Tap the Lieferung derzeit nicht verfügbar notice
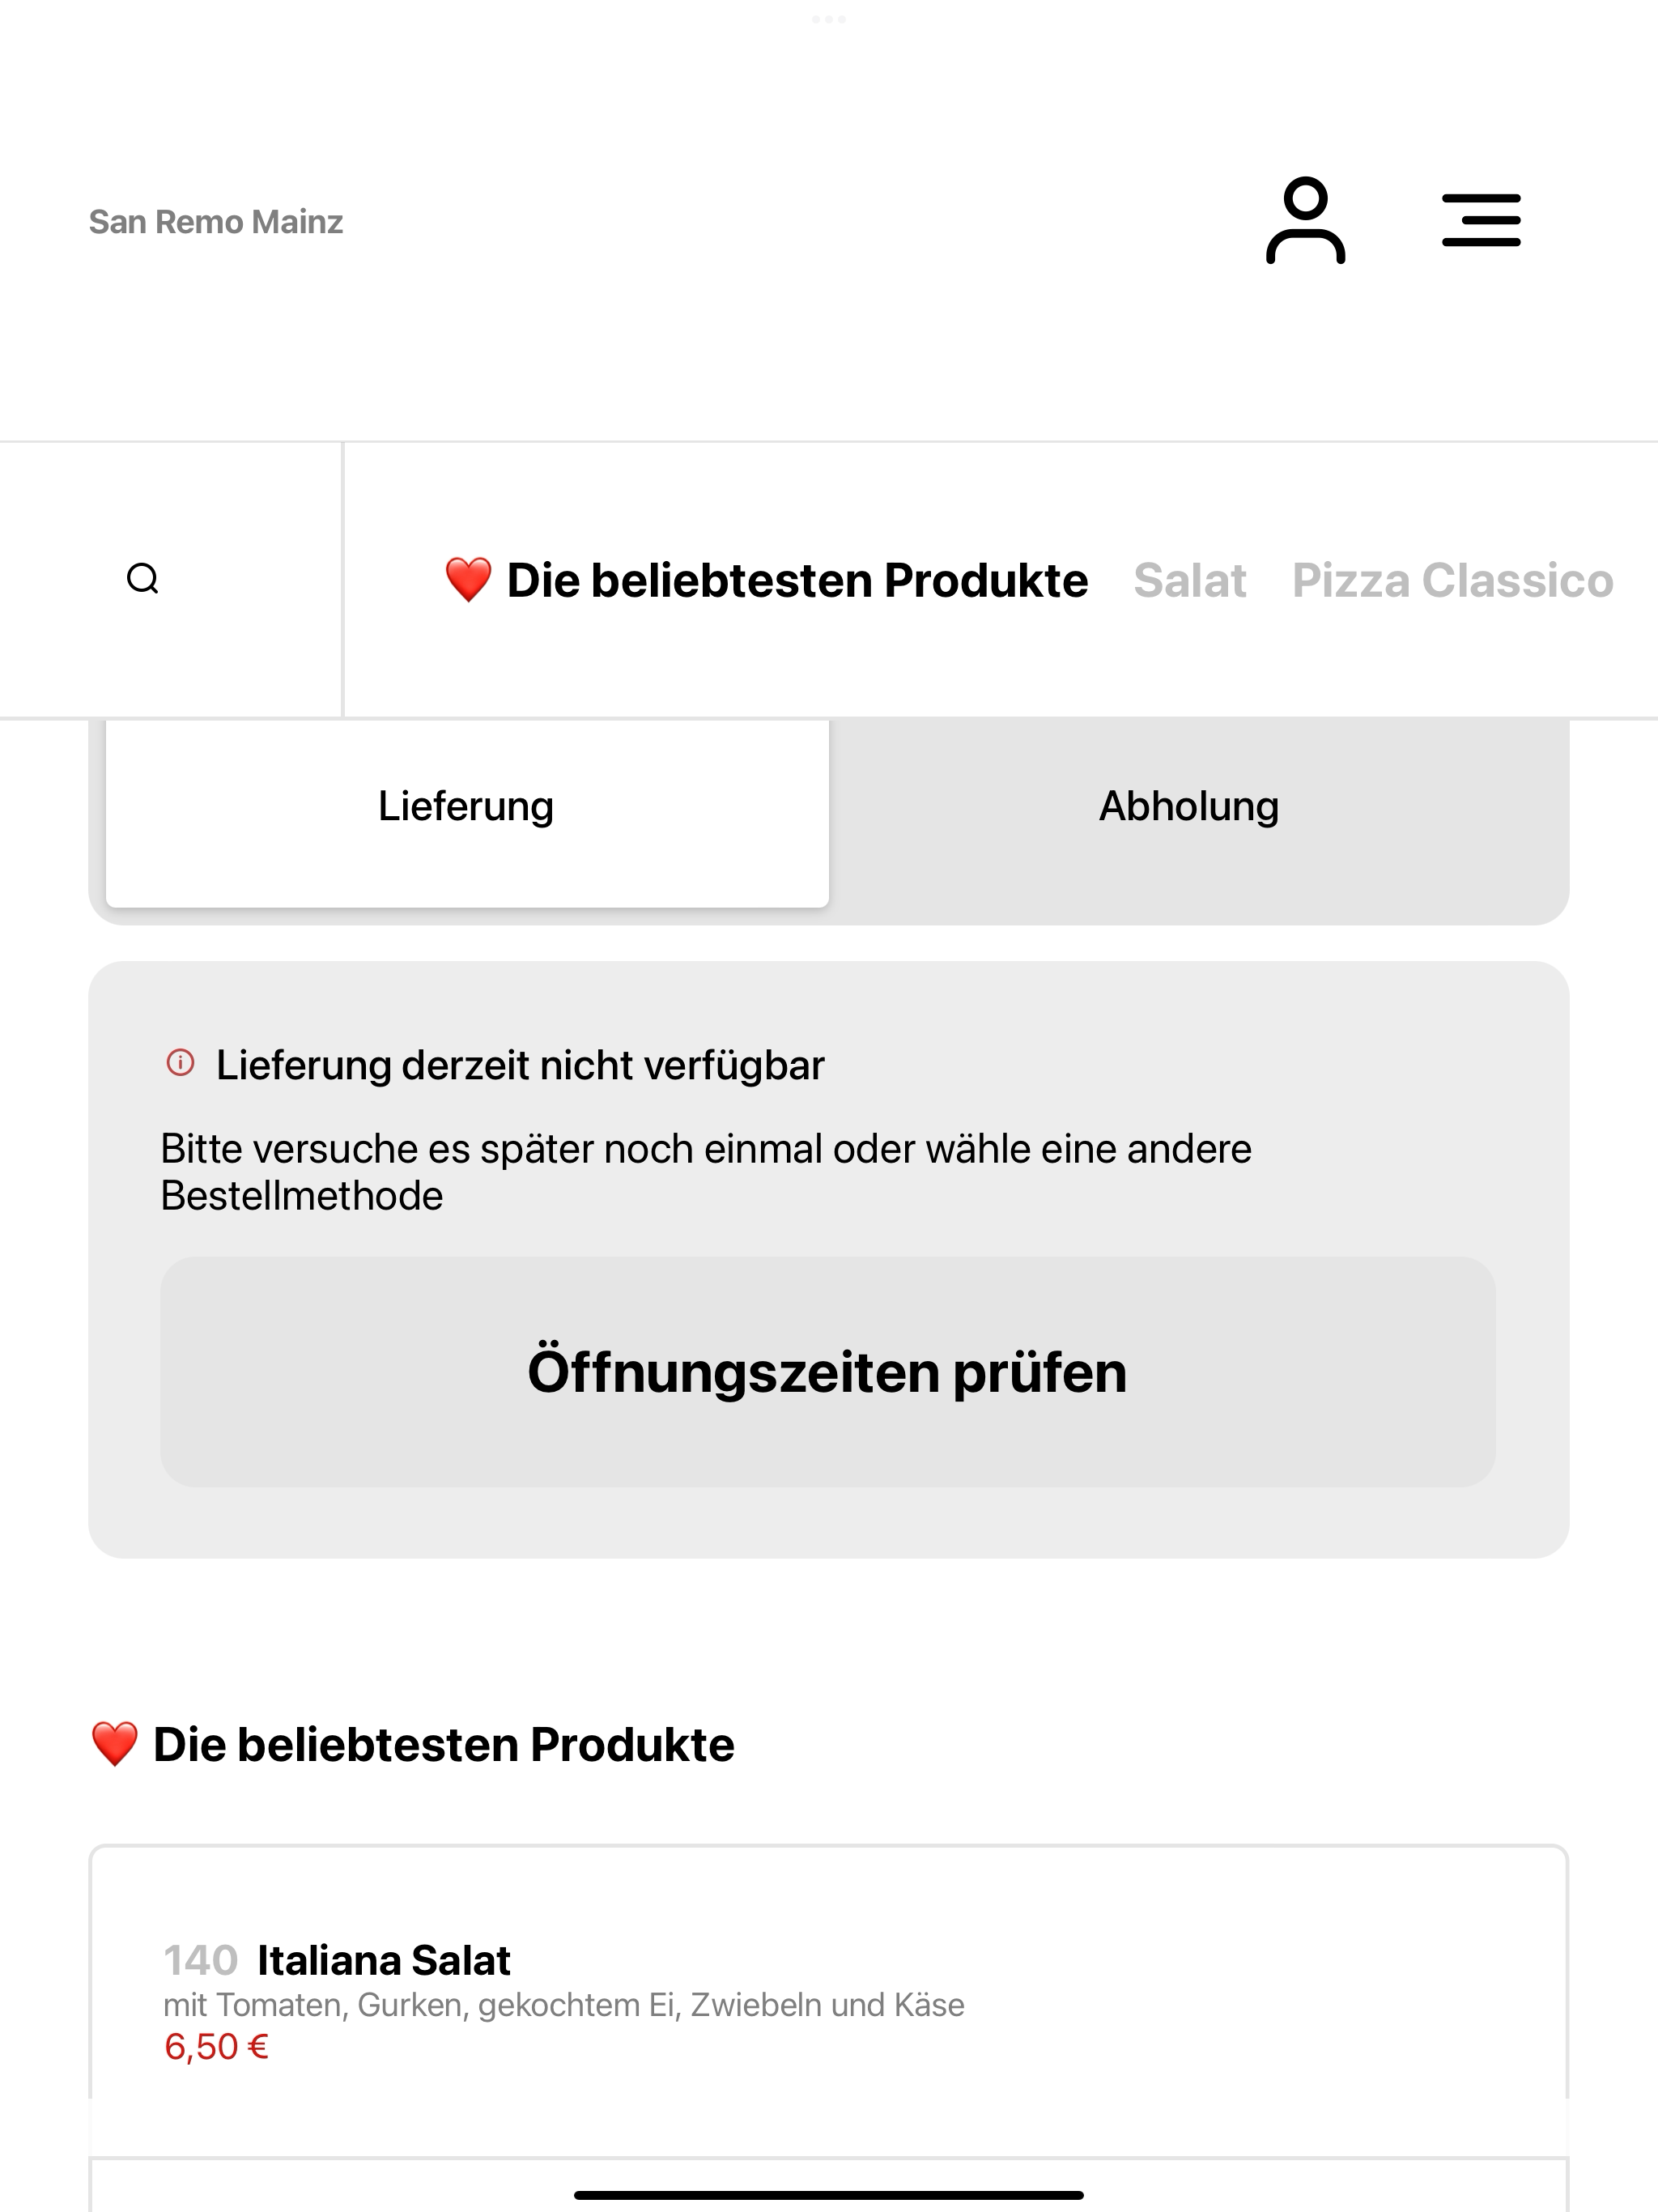This screenshot has height=2212, width=1658. 520,1065
